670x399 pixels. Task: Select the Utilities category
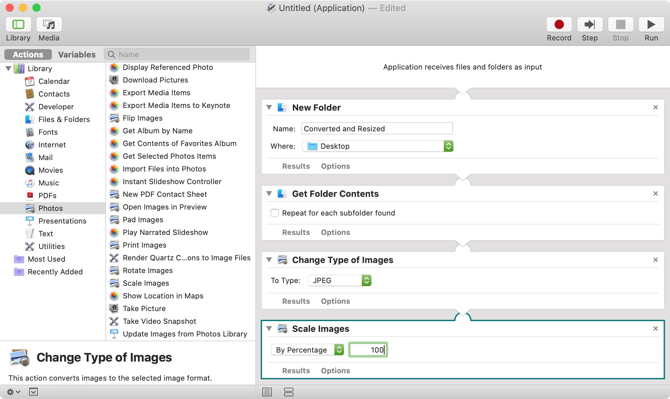(51, 246)
